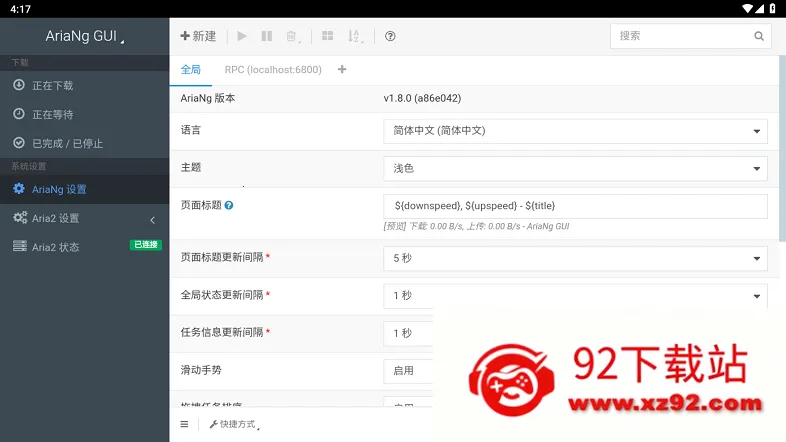Click the 新建 new task button

pyautogui.click(x=199, y=36)
